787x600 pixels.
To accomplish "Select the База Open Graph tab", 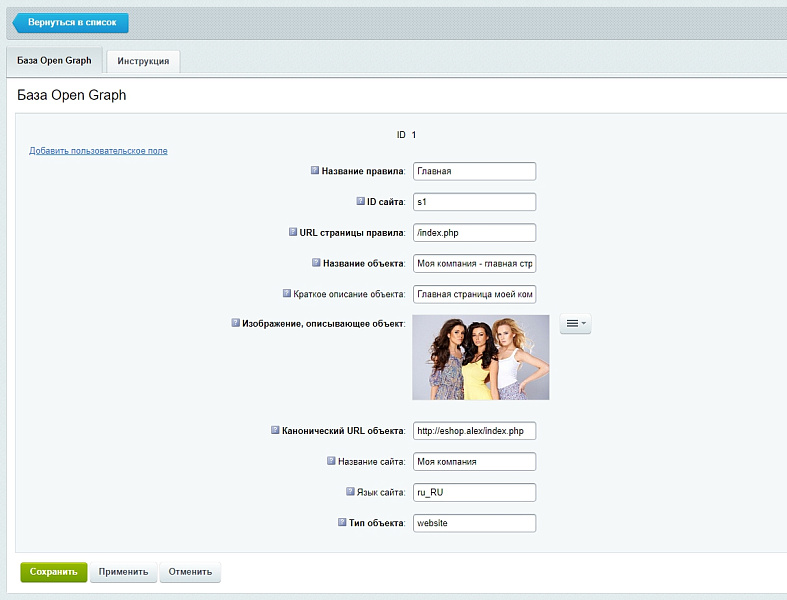I will tap(54, 61).
